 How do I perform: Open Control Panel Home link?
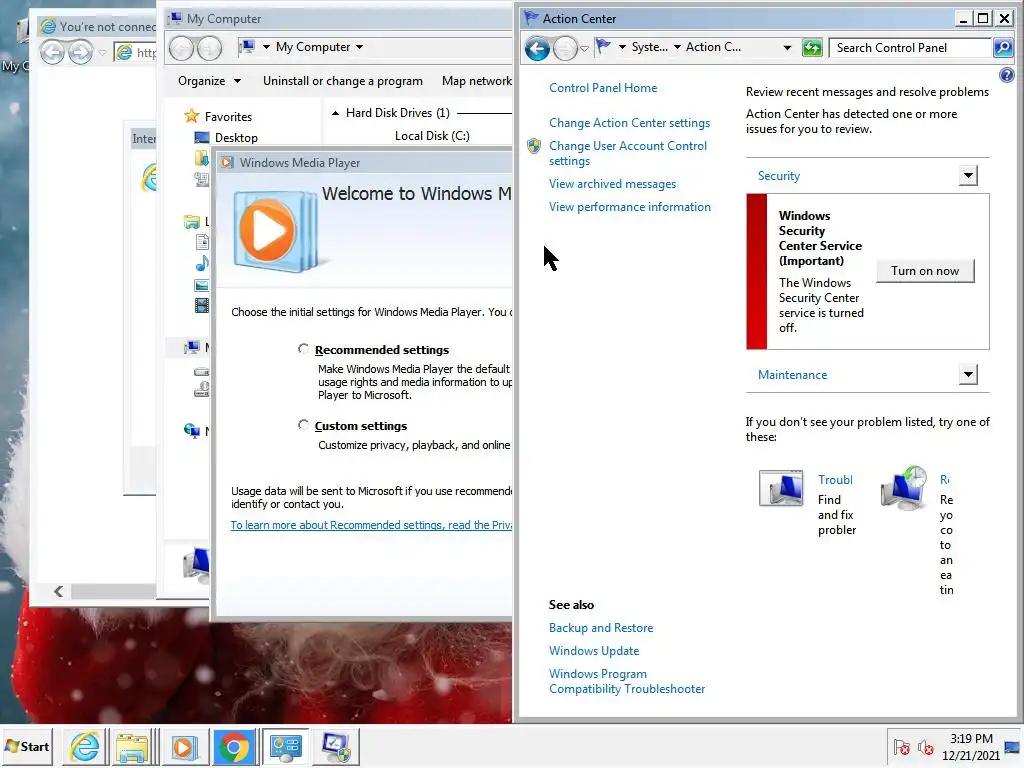pyautogui.click(x=603, y=88)
